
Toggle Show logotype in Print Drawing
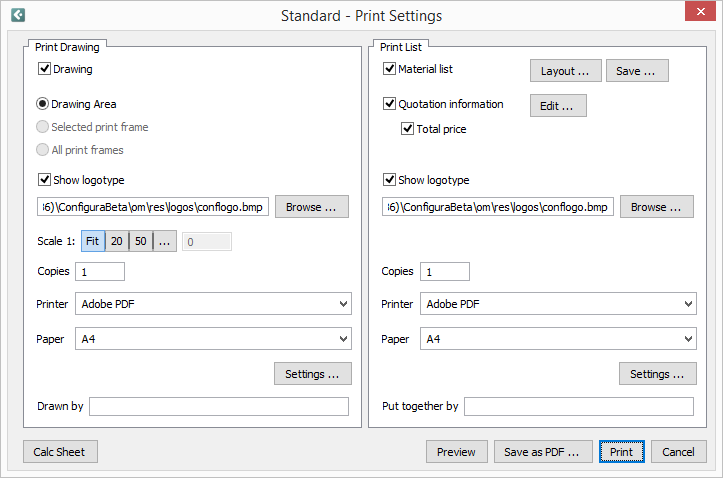(44, 180)
